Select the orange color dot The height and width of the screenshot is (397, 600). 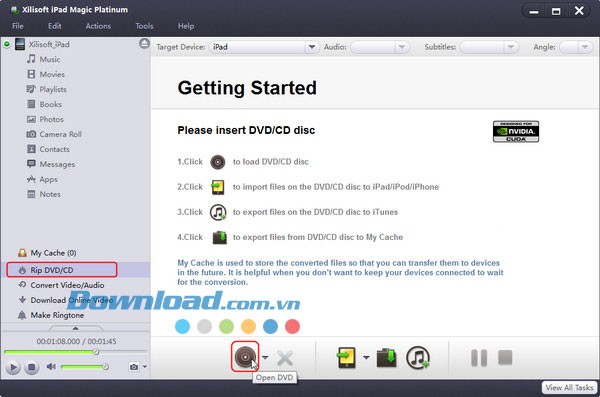click(x=248, y=327)
